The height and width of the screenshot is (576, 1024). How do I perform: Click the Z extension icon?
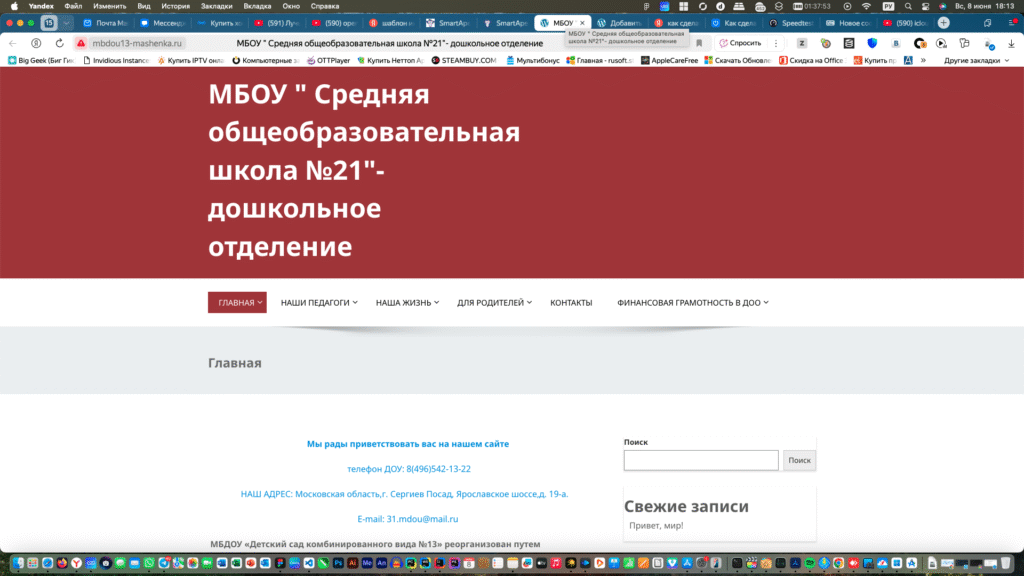[x=802, y=43]
